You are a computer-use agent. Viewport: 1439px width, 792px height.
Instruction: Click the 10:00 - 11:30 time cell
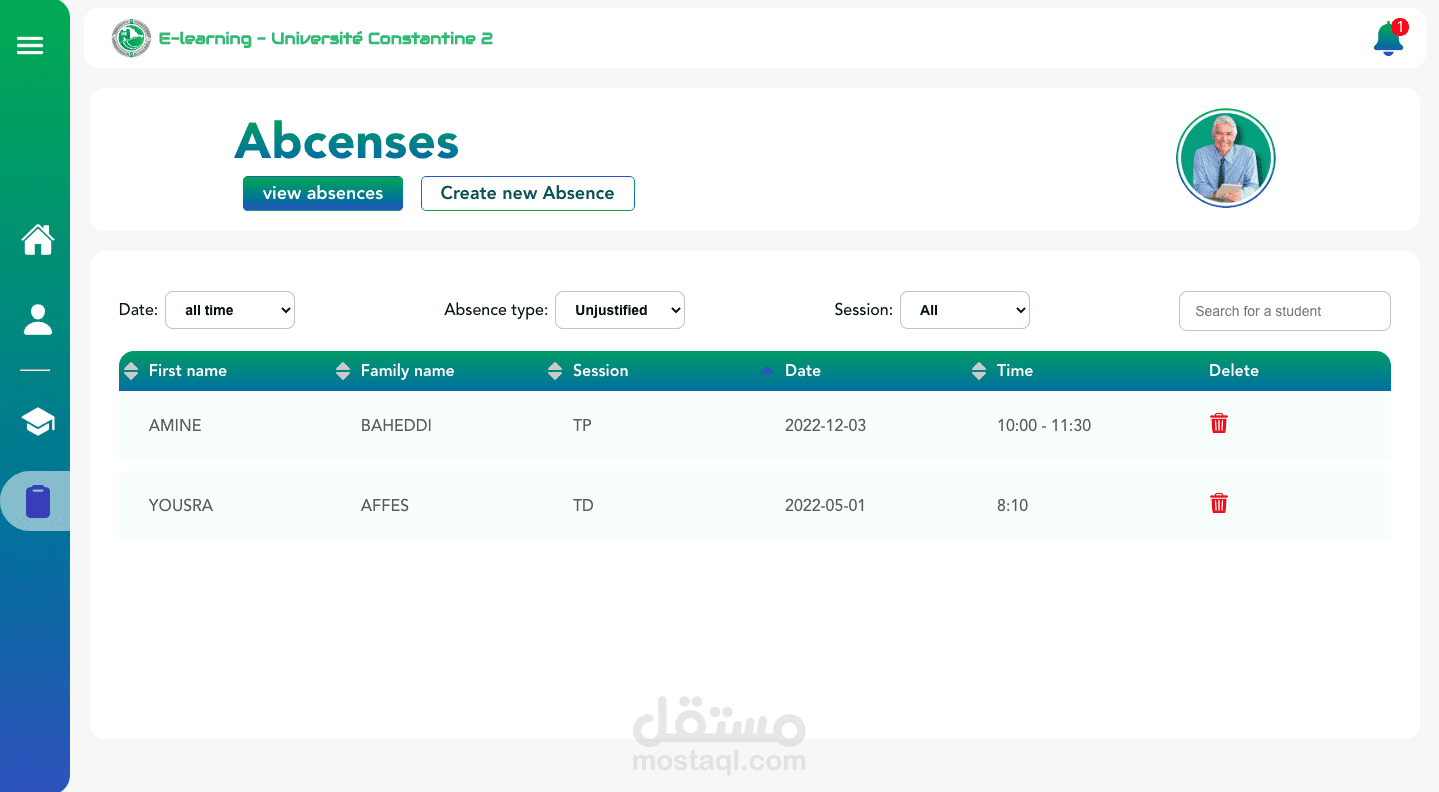(1044, 426)
